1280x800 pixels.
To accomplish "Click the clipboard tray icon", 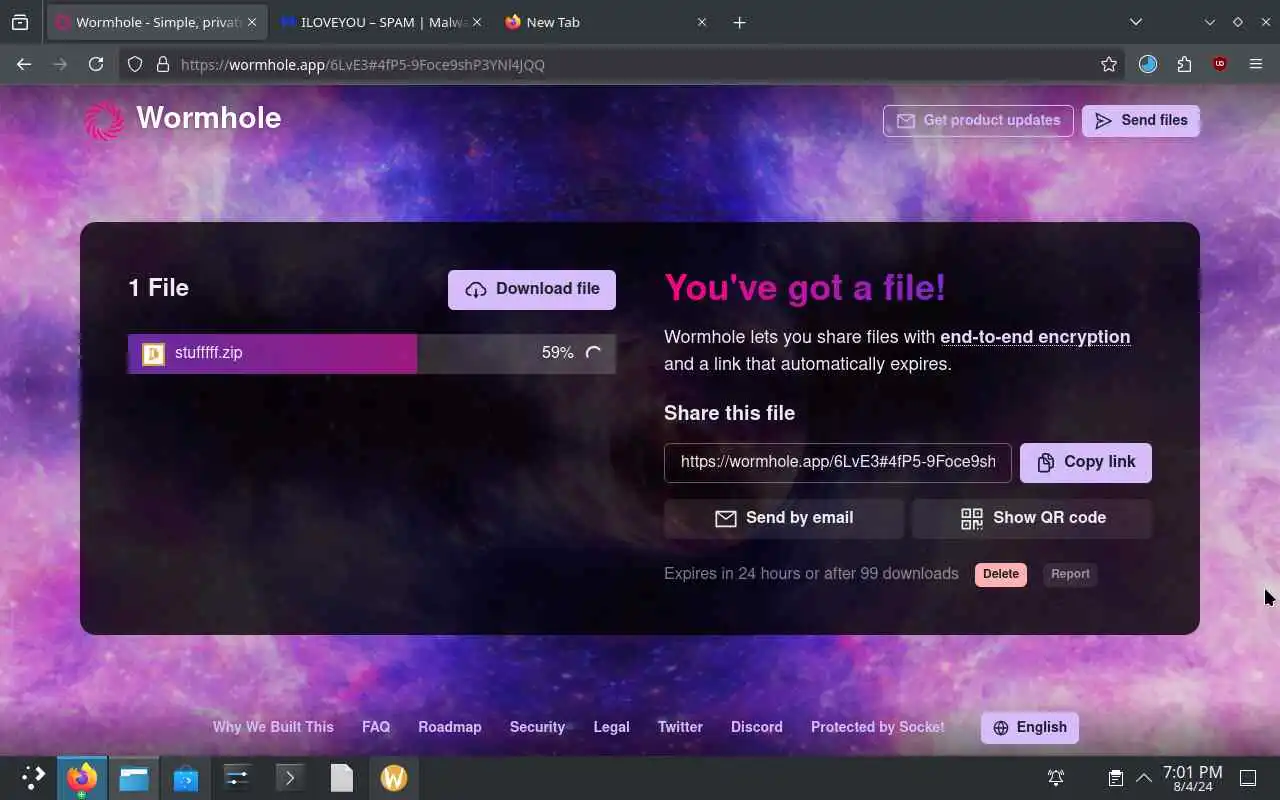I will 1116,778.
